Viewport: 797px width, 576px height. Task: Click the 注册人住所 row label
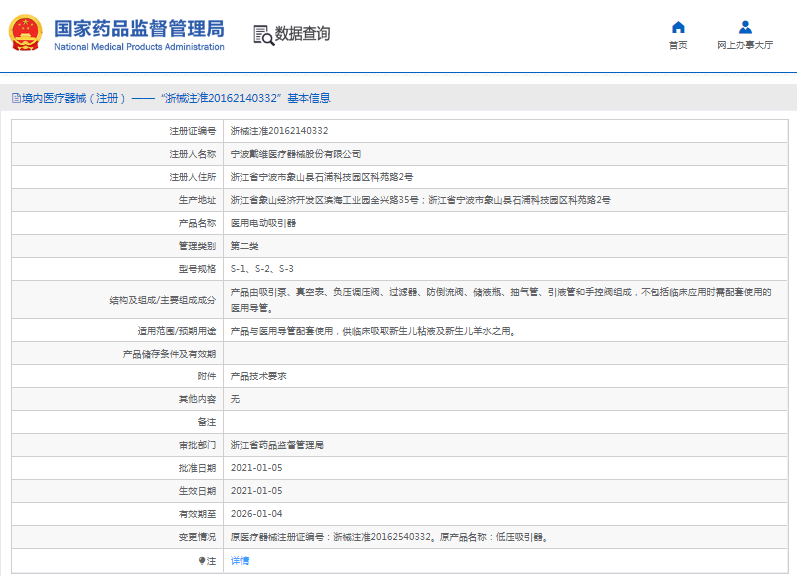click(193, 177)
